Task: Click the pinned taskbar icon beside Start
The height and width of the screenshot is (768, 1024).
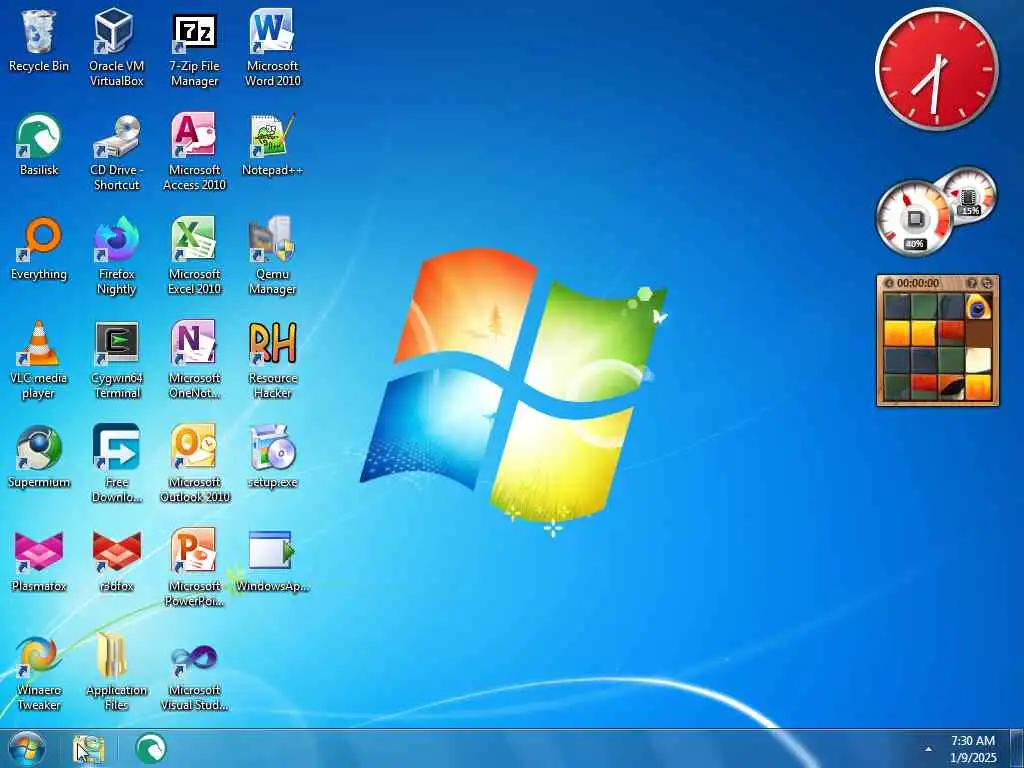Action: coord(88,749)
